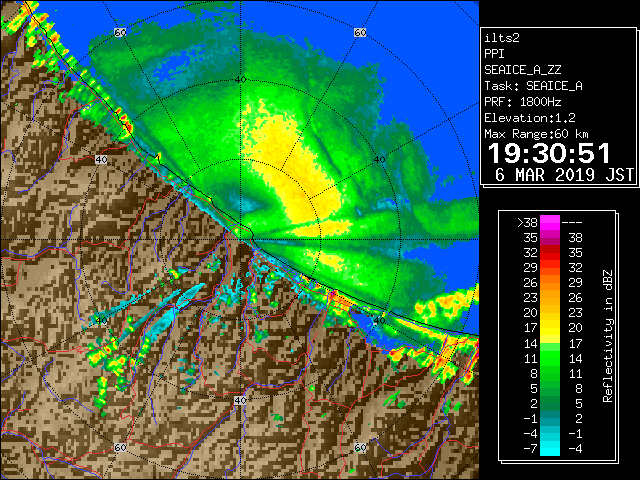Click the 19:30:51 timestamp
Viewport: 640px width, 480px height.
coord(549,153)
